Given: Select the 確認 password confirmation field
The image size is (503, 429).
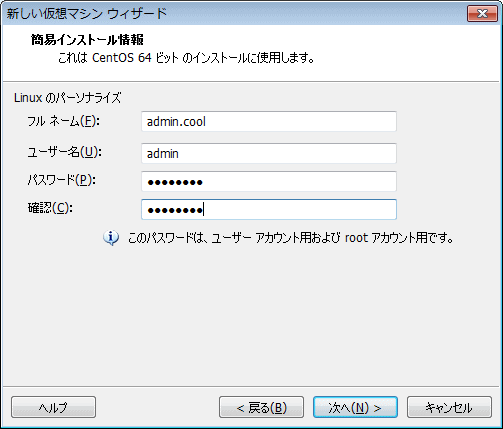Looking at the screenshot, I should coord(269,210).
